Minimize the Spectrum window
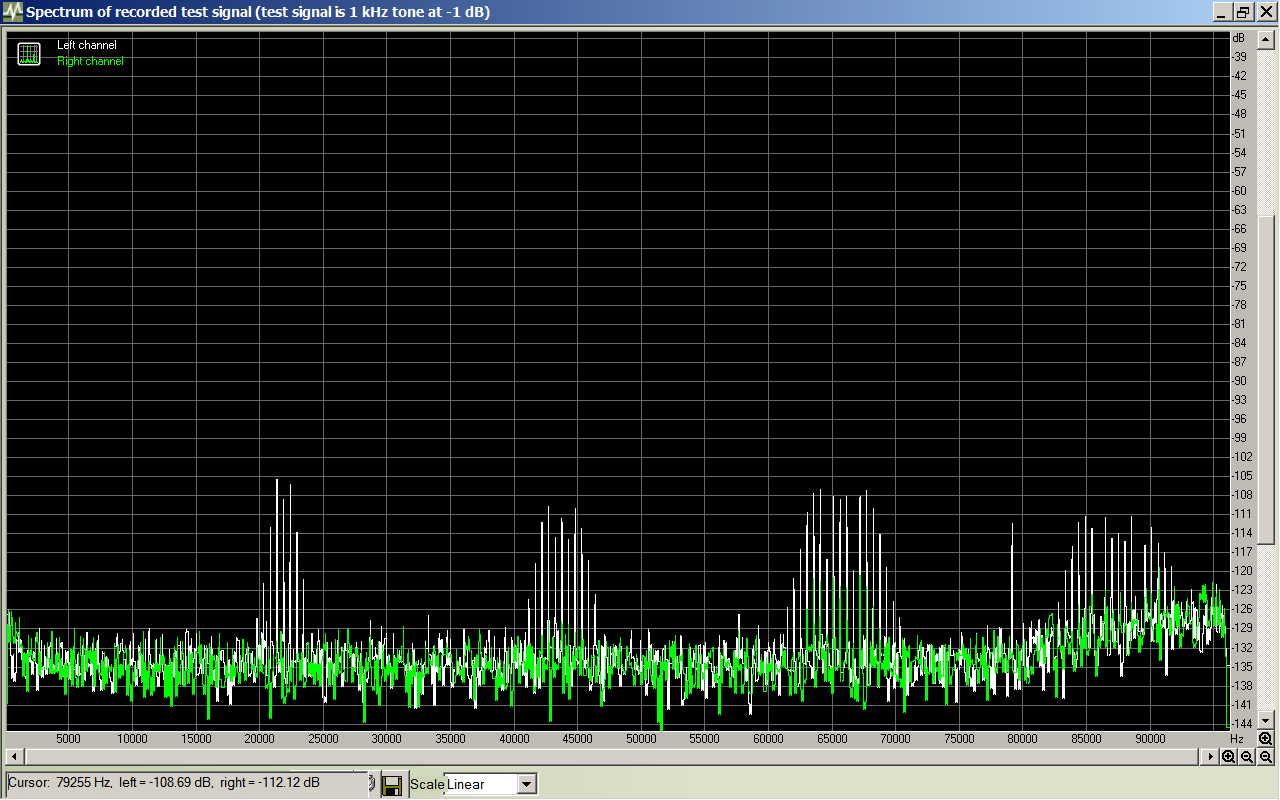 (1224, 12)
